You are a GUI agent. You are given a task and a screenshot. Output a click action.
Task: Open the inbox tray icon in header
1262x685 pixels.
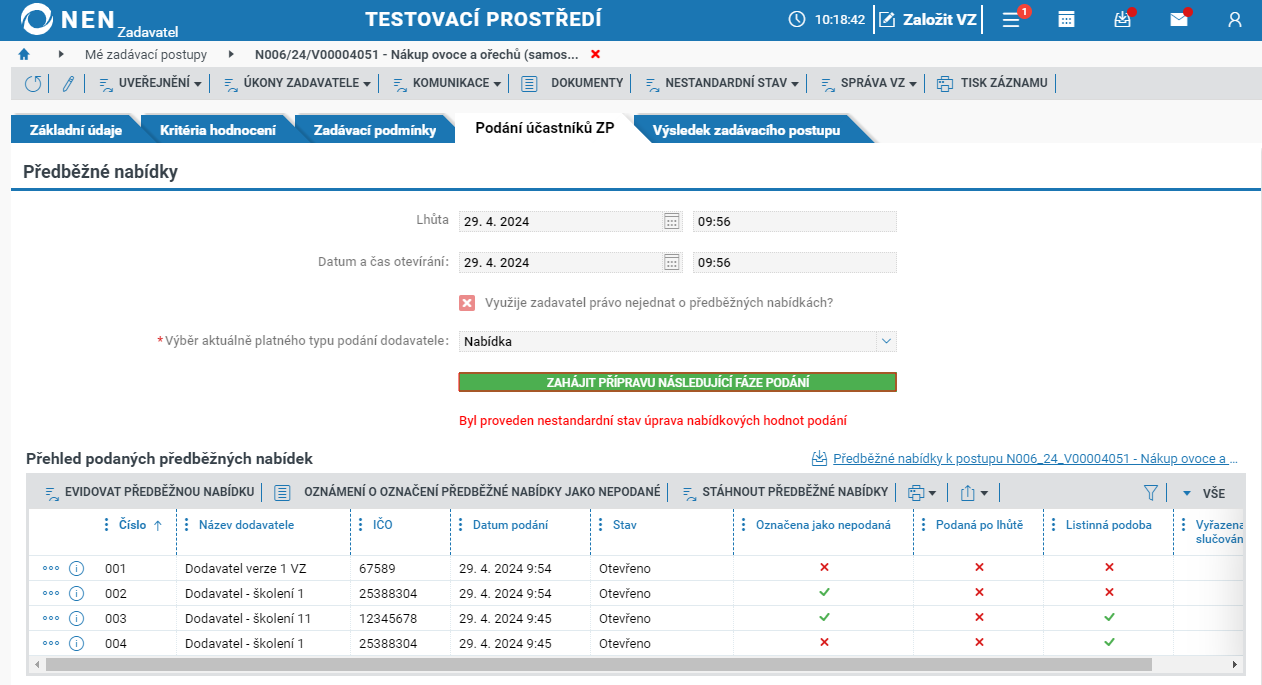point(1122,19)
